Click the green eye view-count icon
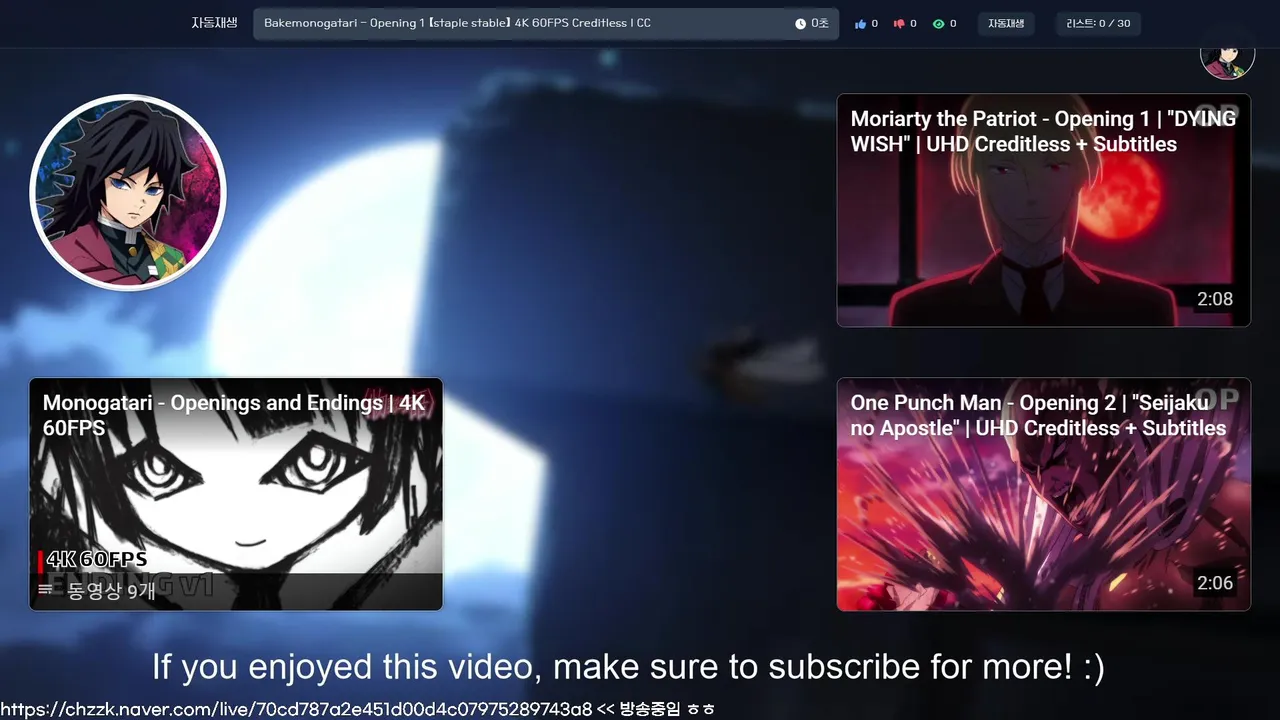The height and width of the screenshot is (720, 1280). pos(938,24)
